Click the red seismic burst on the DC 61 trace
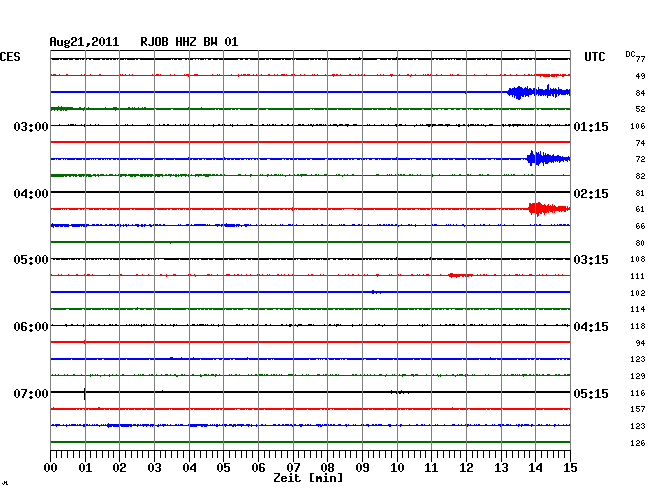 pos(549,208)
